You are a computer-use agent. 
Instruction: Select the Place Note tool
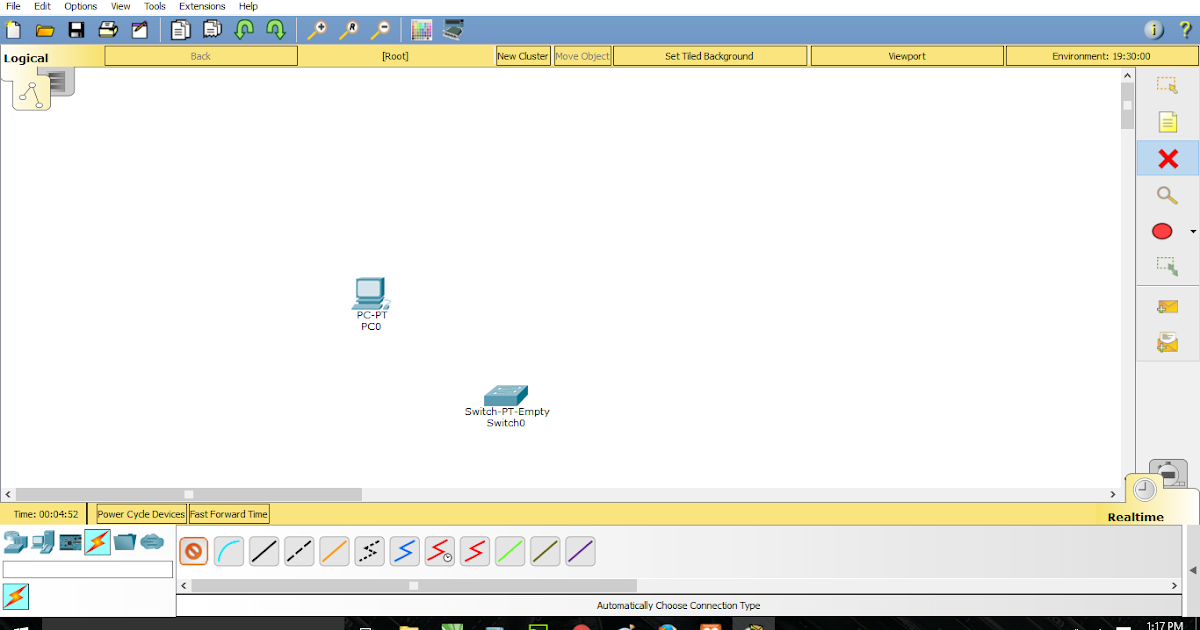tap(1167, 122)
